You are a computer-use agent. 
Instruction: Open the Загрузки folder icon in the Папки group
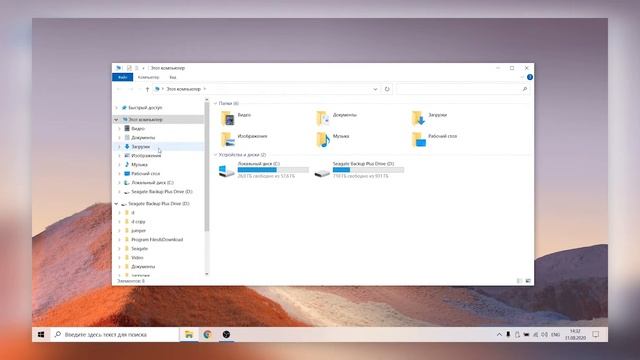[x=418, y=118]
